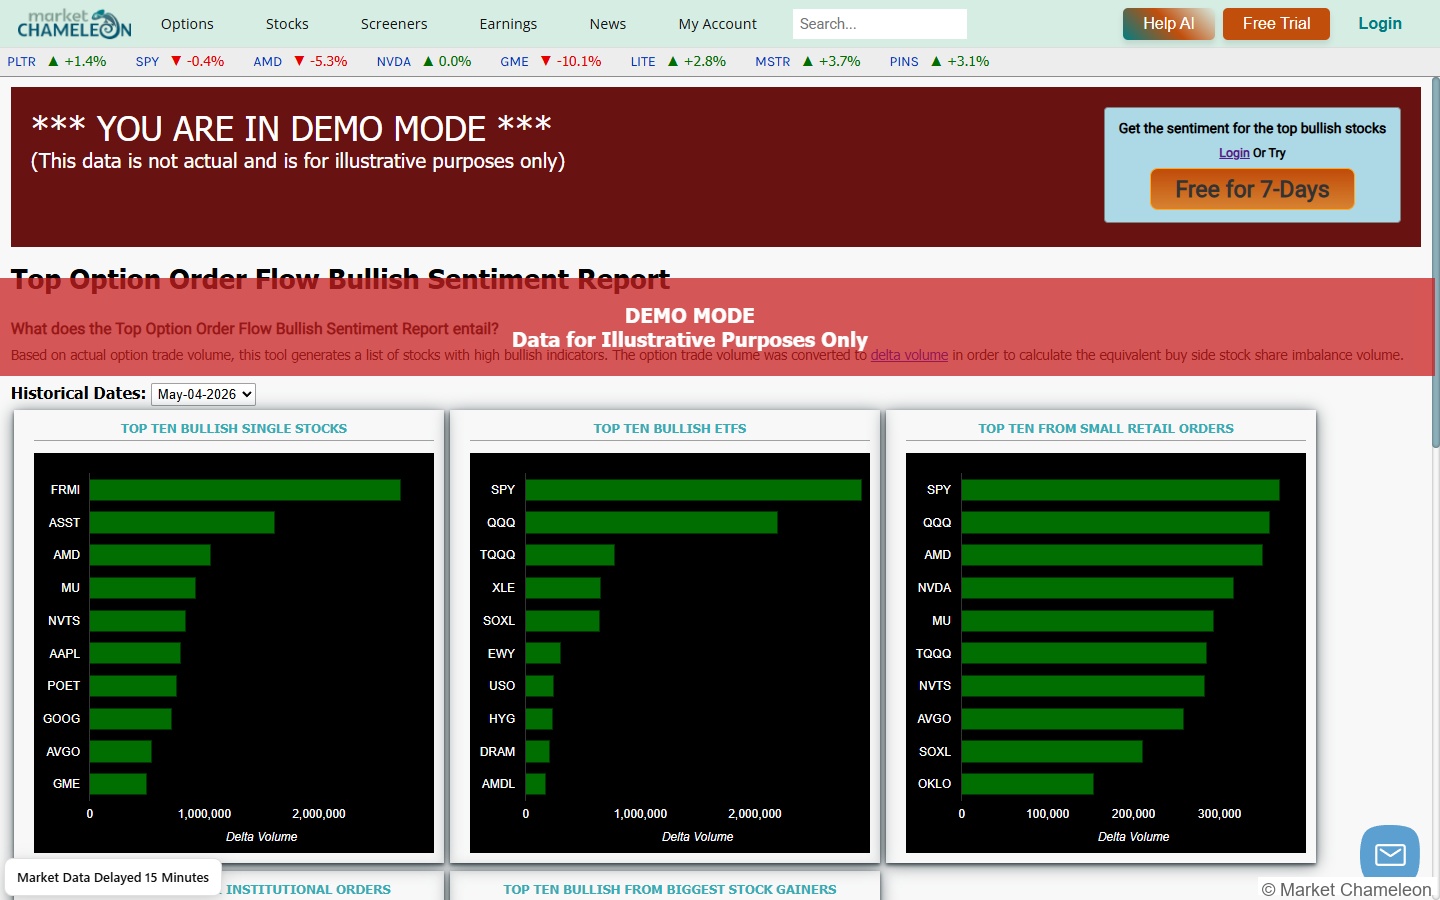Click the AAPL label in single stocks chart
This screenshot has height=900, width=1440.
coord(64,654)
